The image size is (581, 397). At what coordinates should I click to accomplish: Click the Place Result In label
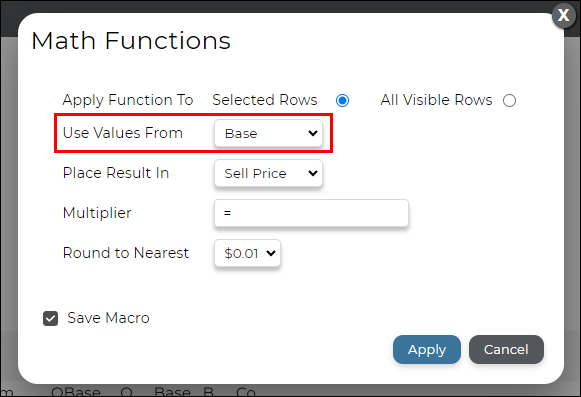click(116, 173)
